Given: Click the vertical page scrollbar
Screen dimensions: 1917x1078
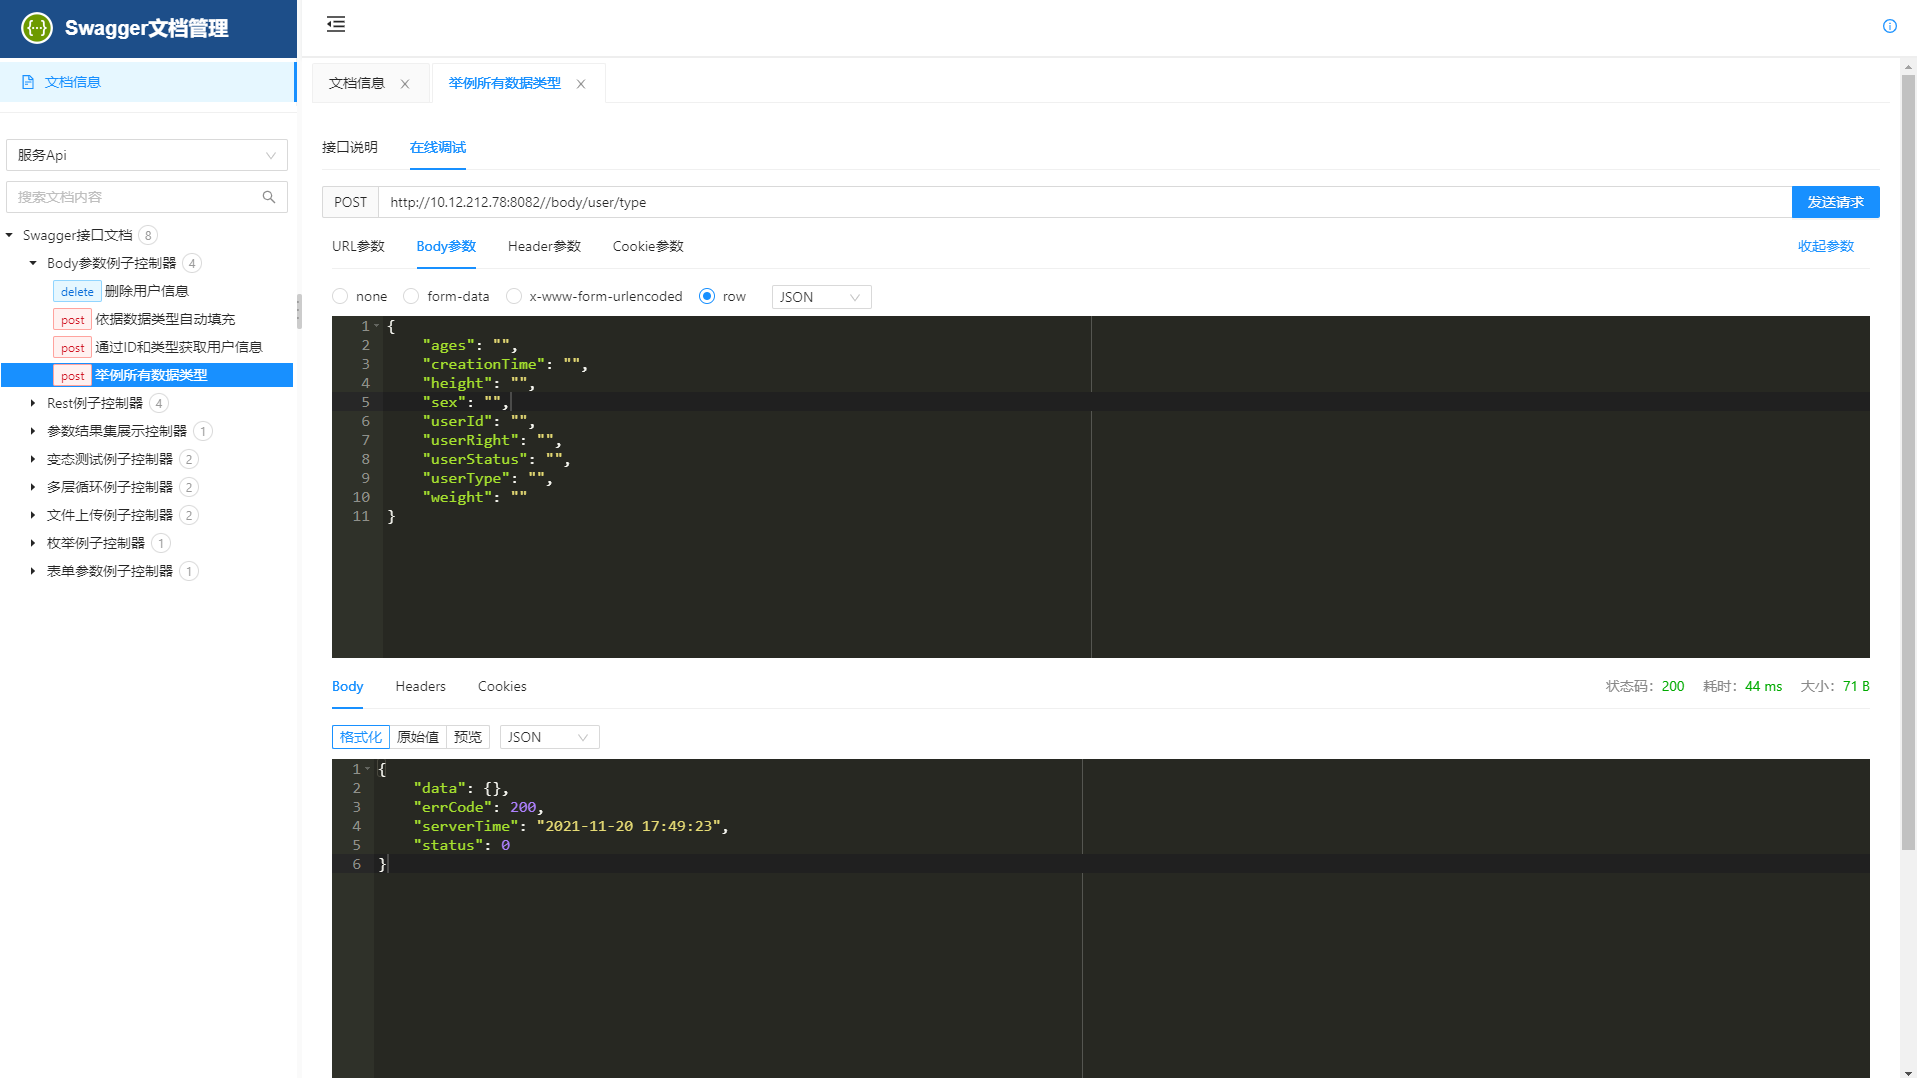Looking at the screenshot, I should click(x=1908, y=460).
